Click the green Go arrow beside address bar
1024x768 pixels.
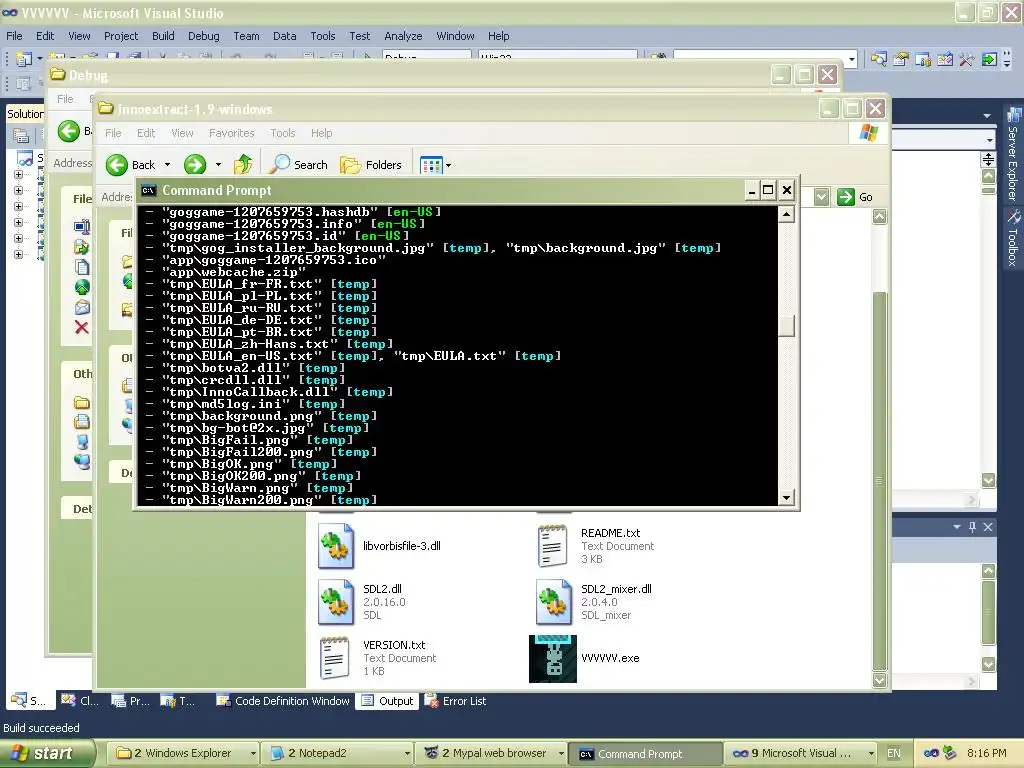(846, 197)
